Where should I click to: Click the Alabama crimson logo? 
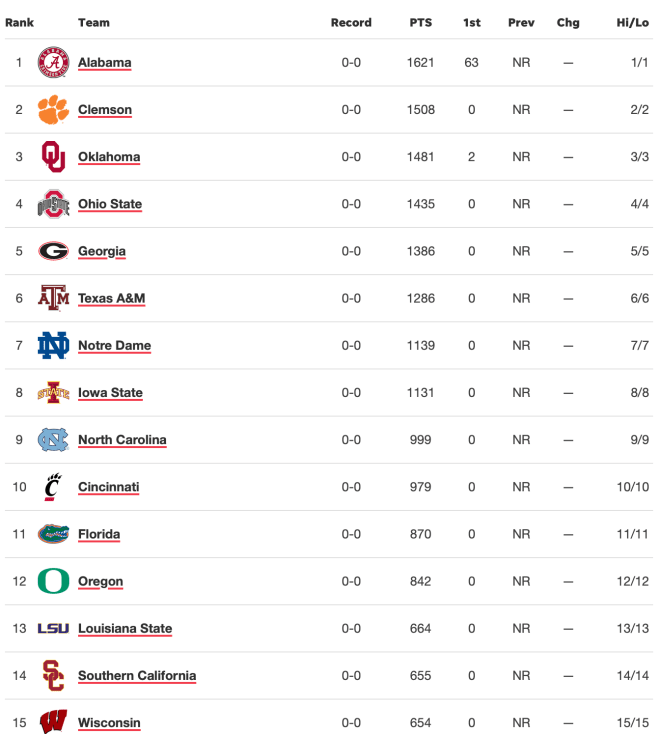(53, 62)
